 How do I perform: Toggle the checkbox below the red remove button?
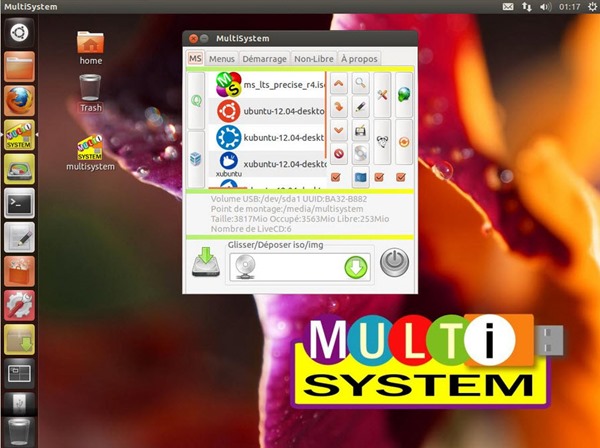point(336,177)
